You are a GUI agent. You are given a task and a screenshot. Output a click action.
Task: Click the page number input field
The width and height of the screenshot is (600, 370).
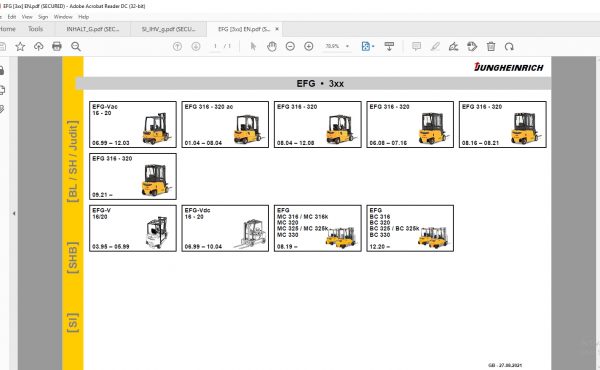coord(215,46)
